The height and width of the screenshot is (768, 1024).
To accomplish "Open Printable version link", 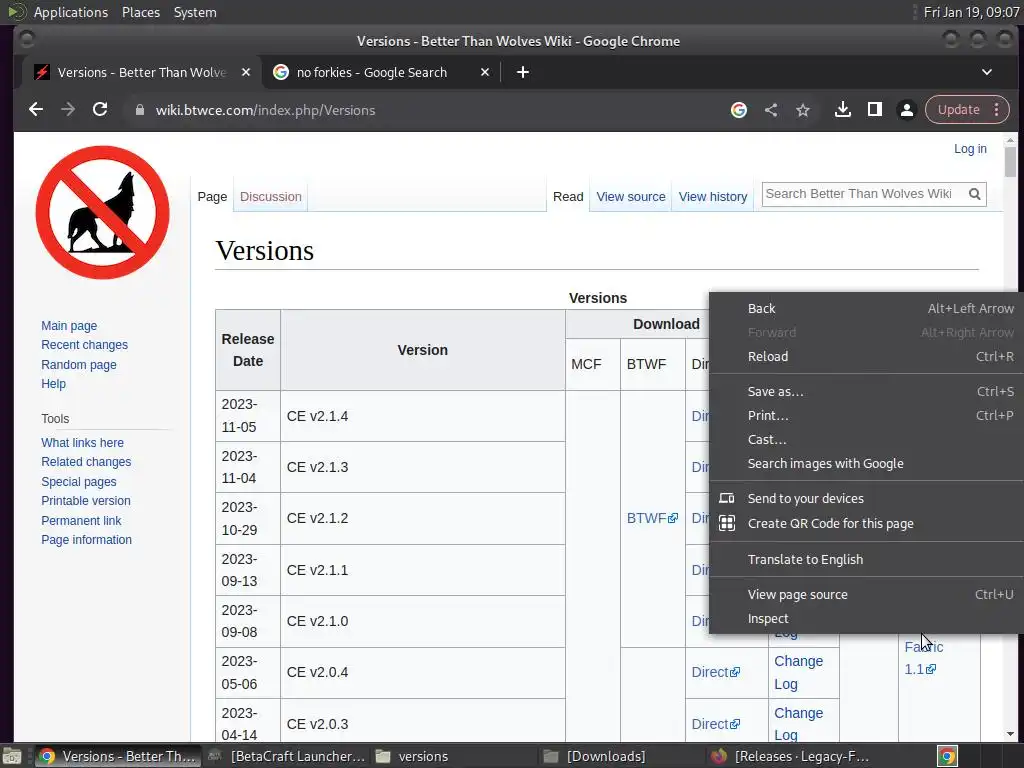I will click(86, 501).
